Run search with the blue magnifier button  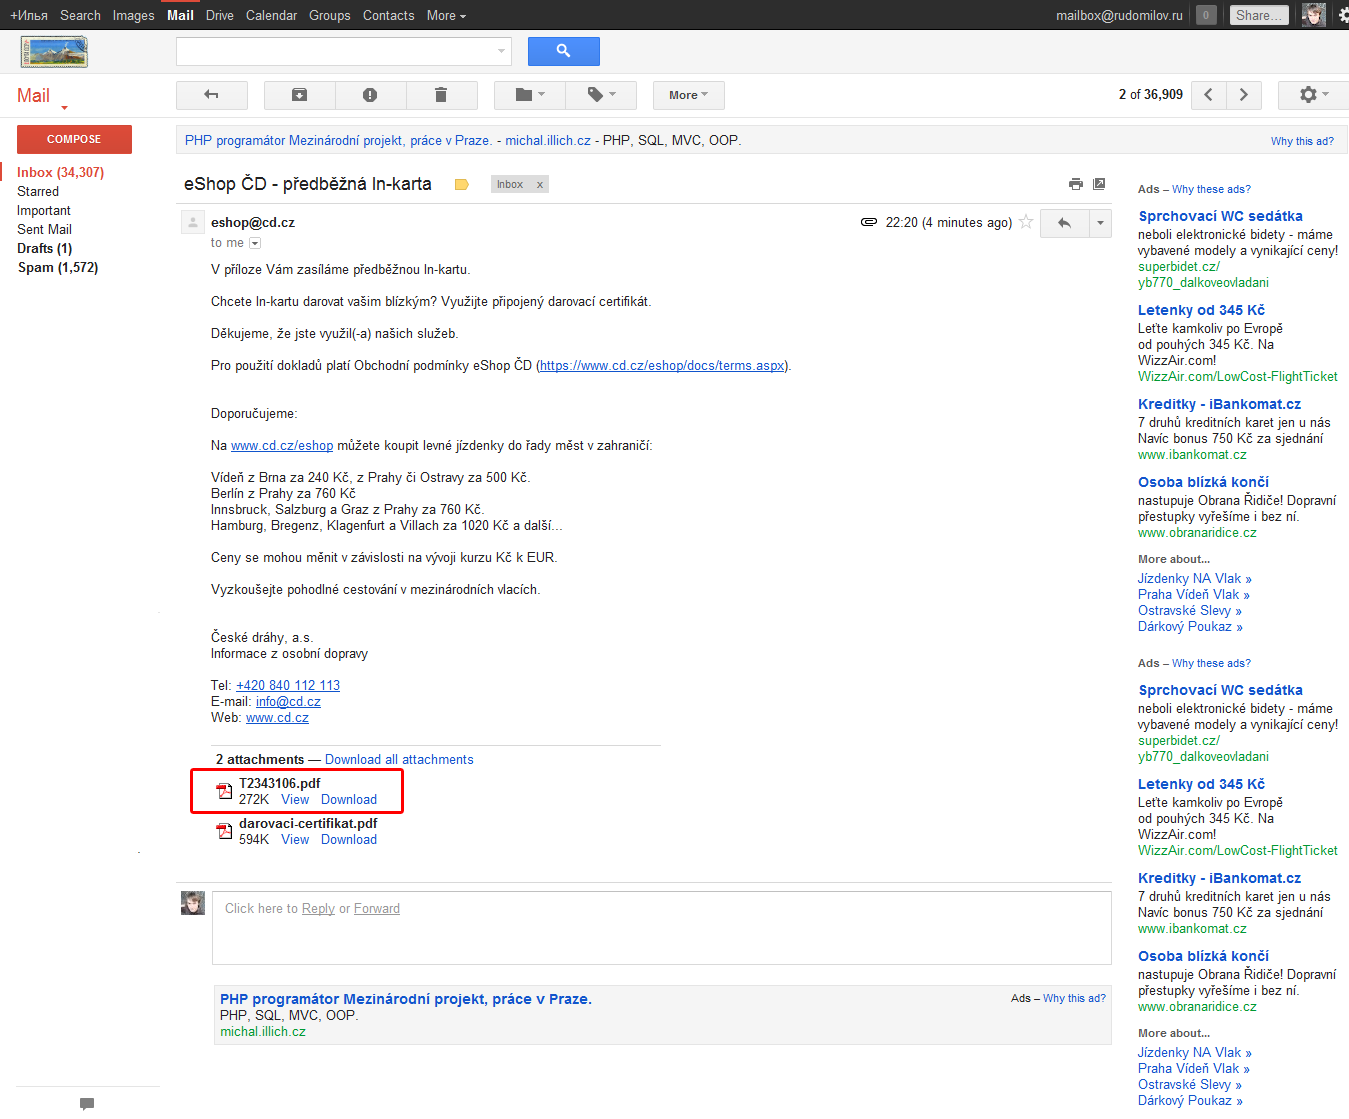564,51
